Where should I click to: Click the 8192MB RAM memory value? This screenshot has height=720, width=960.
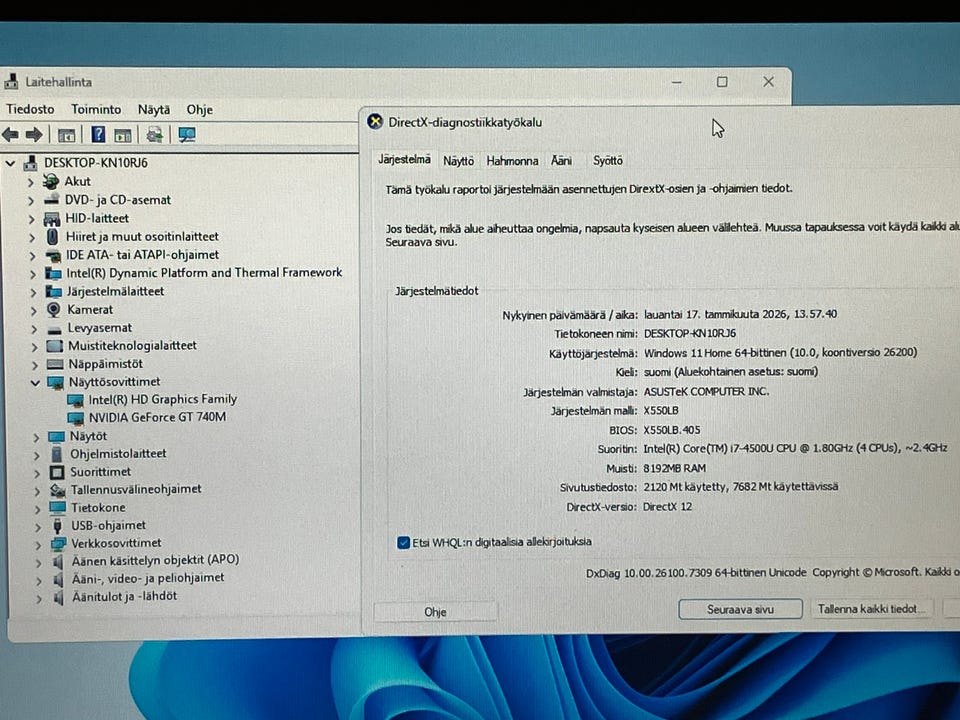675,468
